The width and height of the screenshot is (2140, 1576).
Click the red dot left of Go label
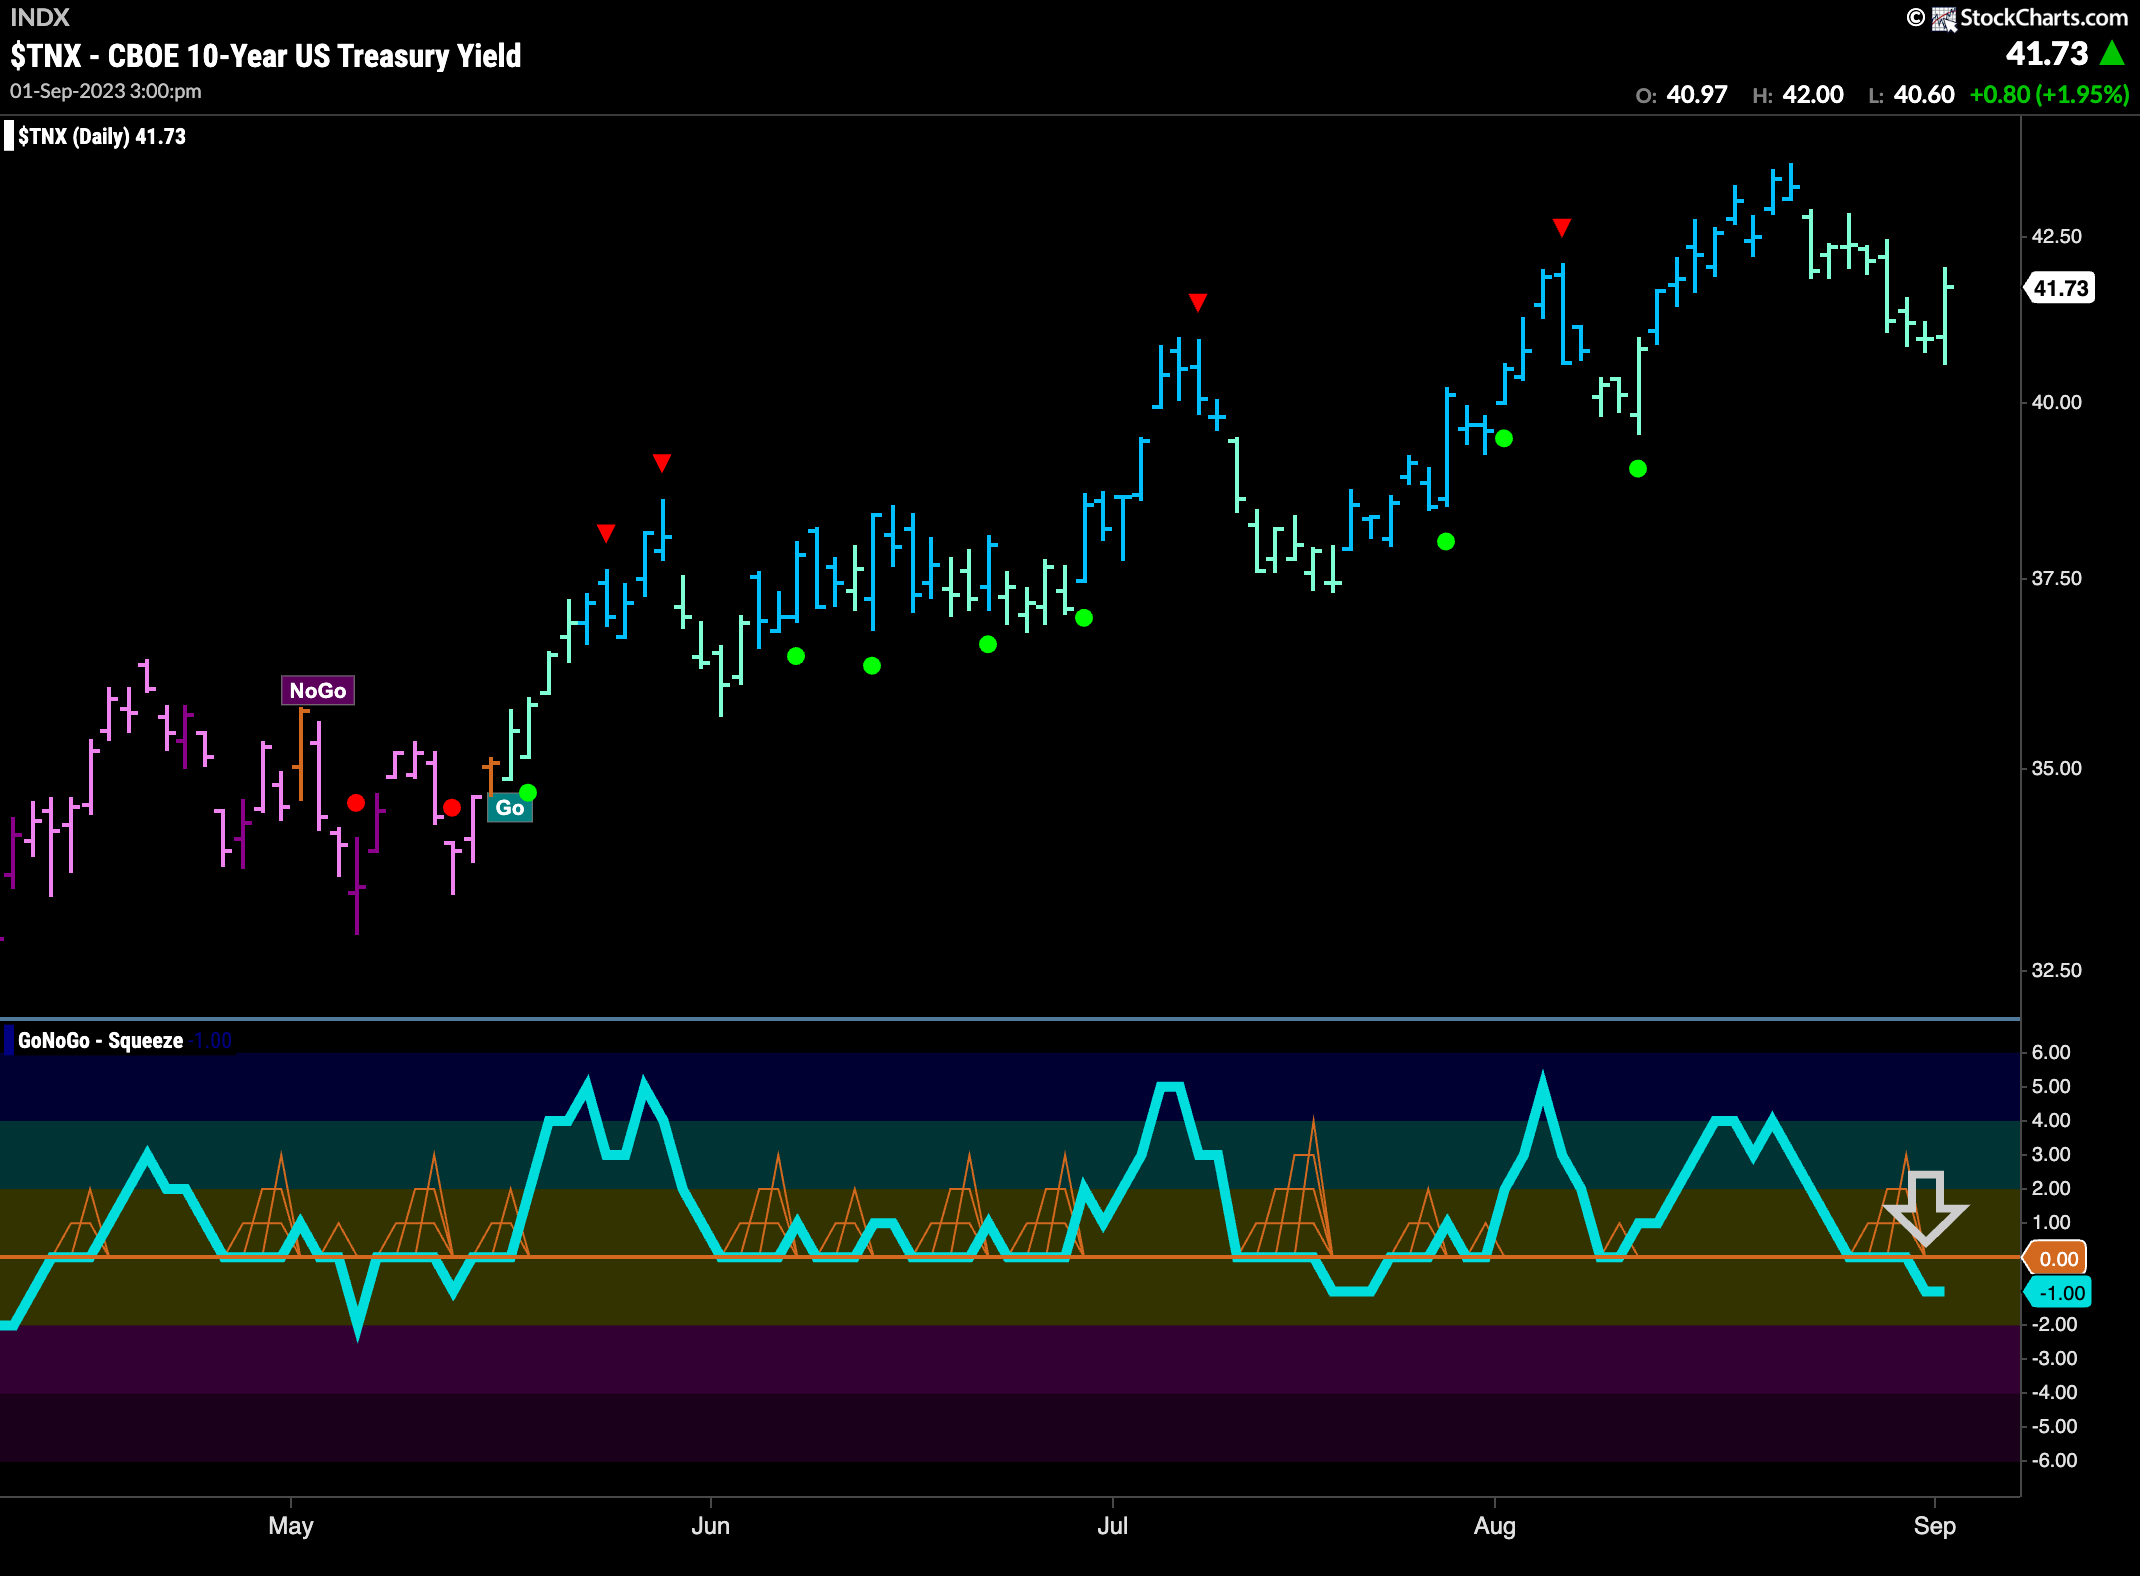pos(452,807)
